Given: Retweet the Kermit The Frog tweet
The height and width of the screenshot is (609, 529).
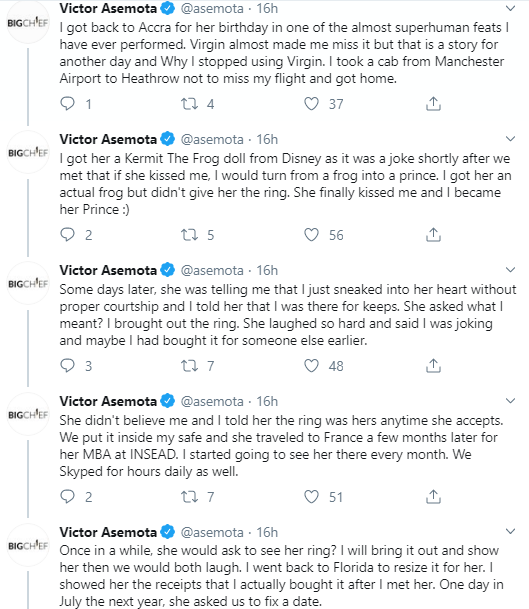Looking at the screenshot, I should 190,235.
